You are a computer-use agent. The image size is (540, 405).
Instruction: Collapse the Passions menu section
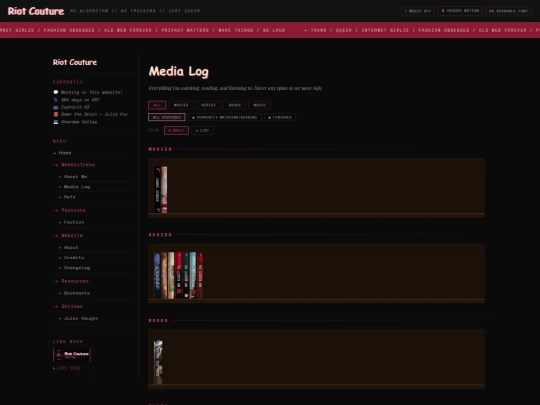[73, 210]
